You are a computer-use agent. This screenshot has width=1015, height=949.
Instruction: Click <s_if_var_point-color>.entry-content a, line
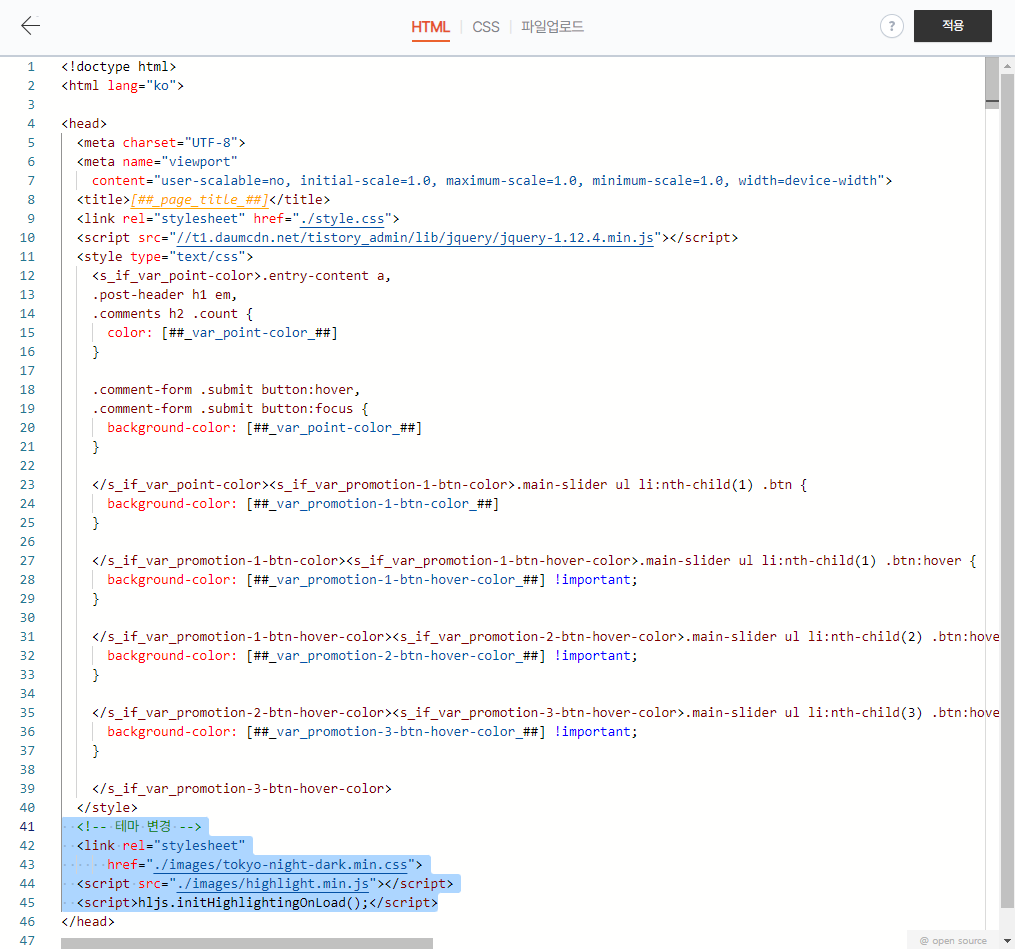(x=241, y=276)
